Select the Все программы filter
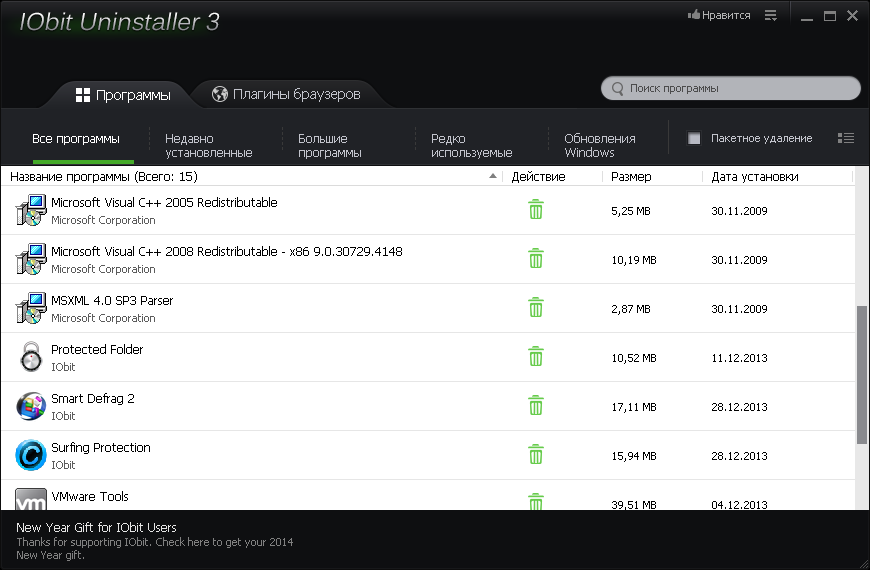This screenshot has width=870, height=570. pos(76,139)
